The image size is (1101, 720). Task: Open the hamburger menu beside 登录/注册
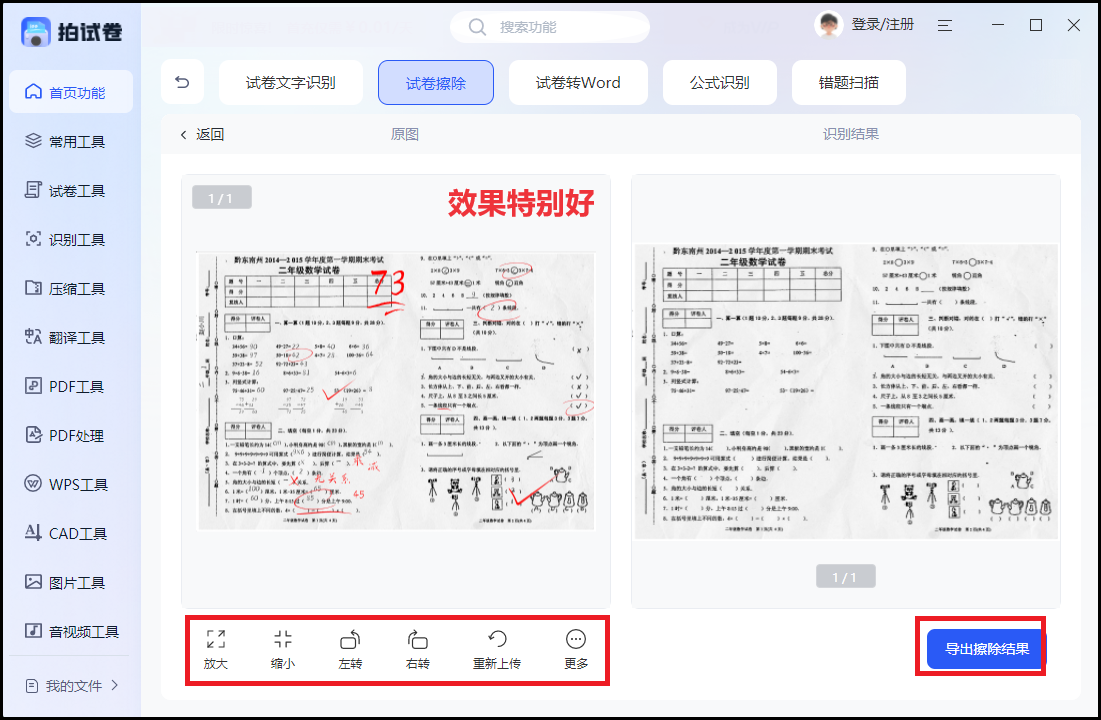pyautogui.click(x=944, y=24)
